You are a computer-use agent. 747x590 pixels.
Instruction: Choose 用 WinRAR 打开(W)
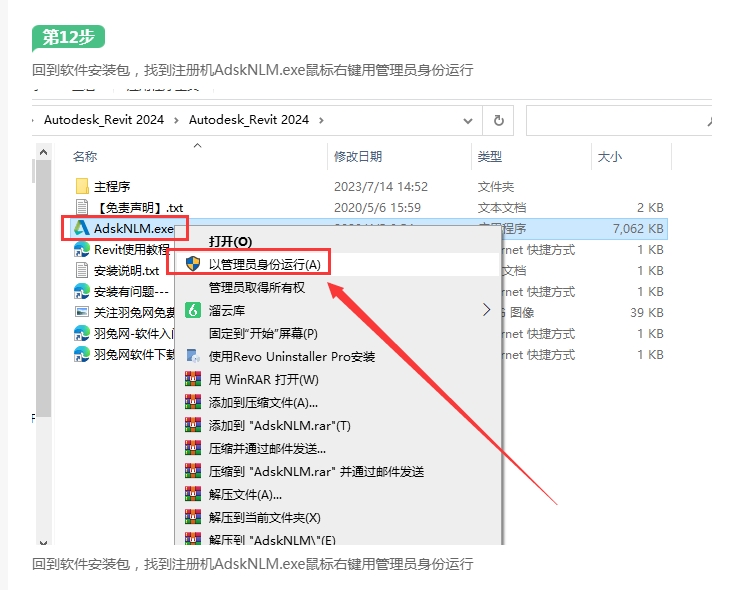click(x=337, y=379)
